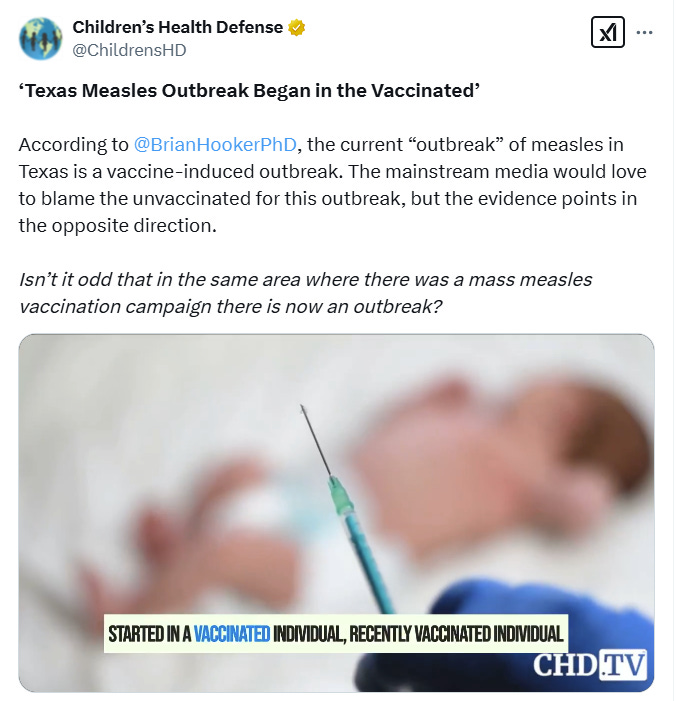684x701 pixels.
Task: Click the CHD.TV watermark logo
Action: [590, 665]
